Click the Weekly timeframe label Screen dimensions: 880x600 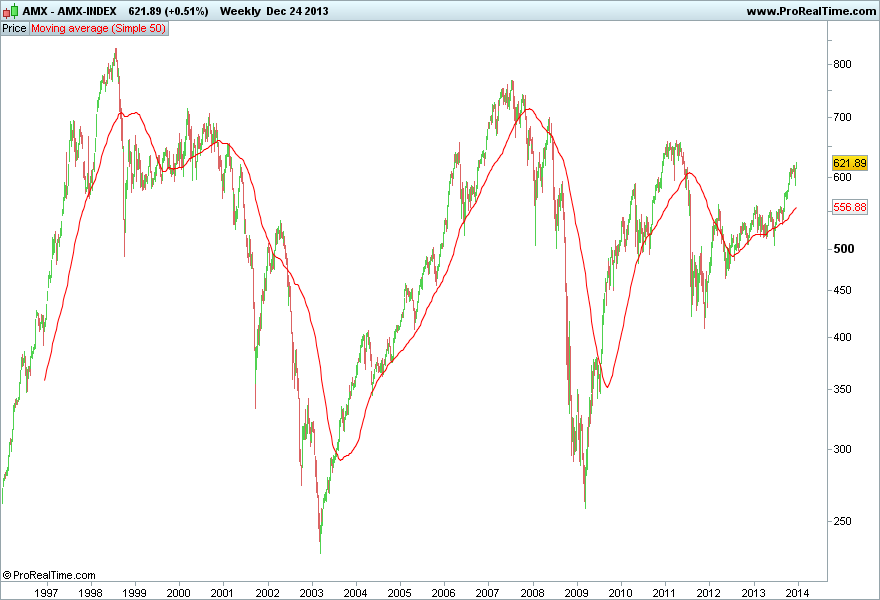point(240,11)
